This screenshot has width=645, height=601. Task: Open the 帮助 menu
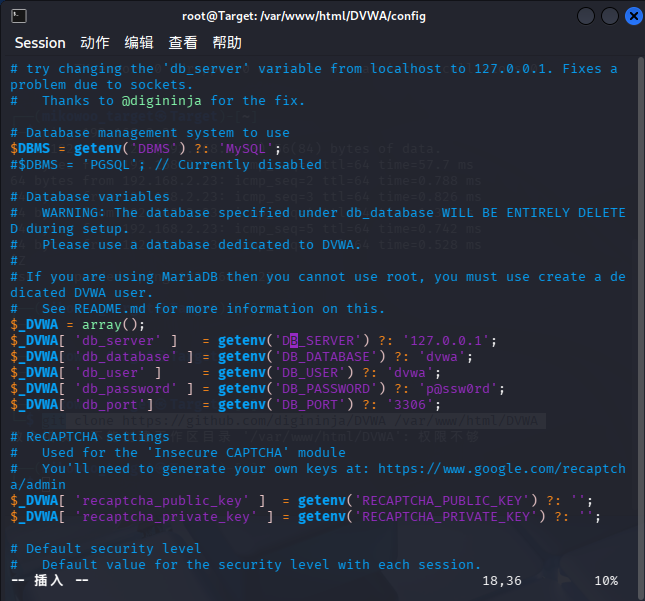(x=227, y=43)
